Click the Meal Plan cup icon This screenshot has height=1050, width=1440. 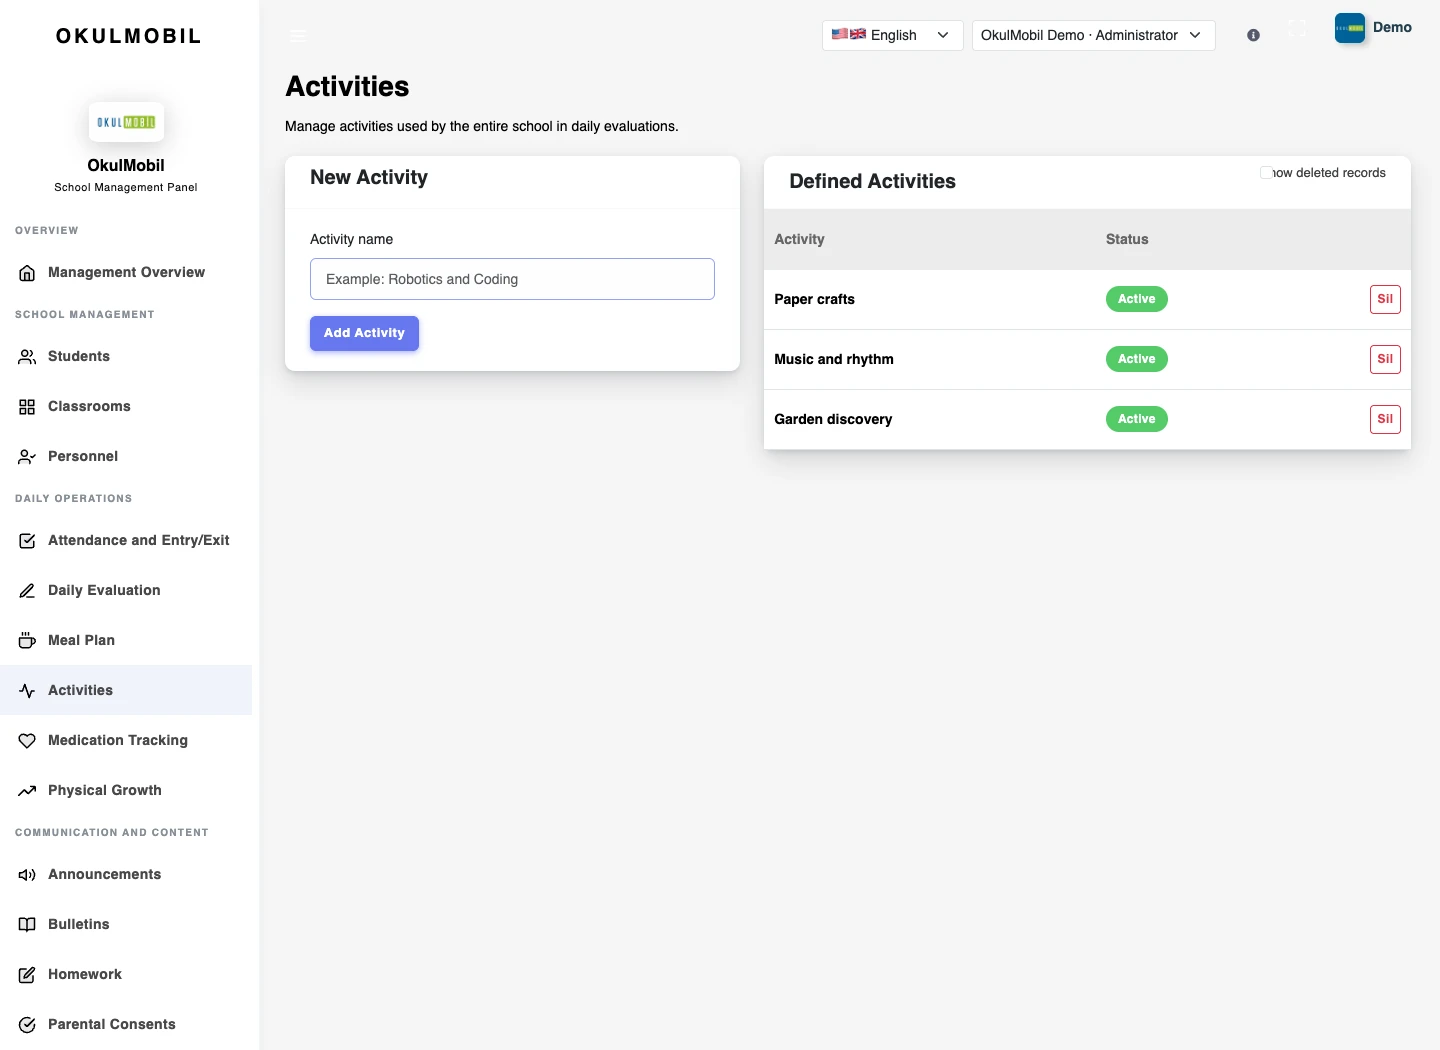pyautogui.click(x=27, y=641)
